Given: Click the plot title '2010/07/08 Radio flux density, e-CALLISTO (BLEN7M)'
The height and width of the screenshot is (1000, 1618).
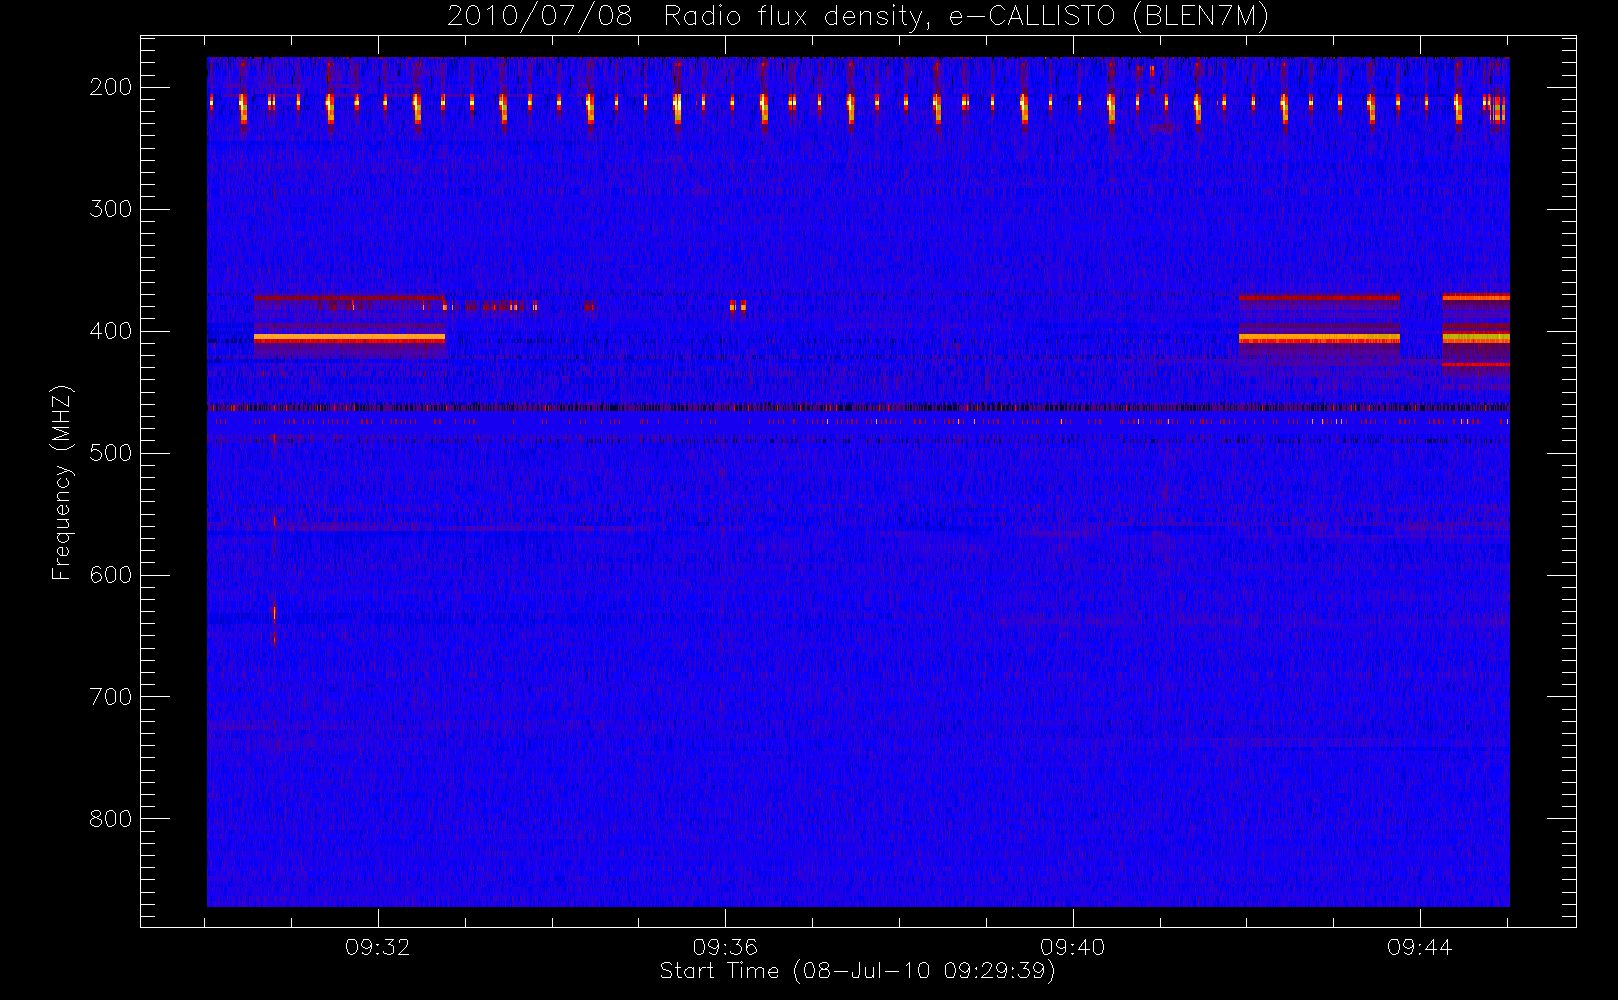Looking at the screenshot, I should [858, 17].
